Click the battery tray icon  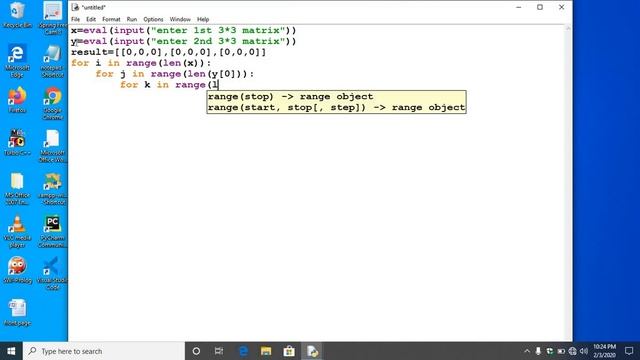pyautogui.click(x=561, y=351)
